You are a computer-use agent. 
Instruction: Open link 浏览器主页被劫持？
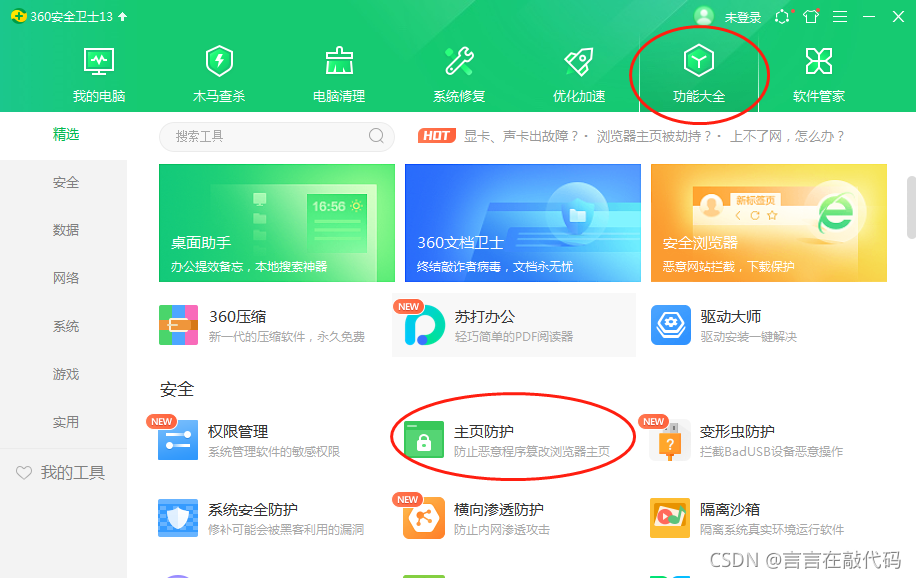(x=654, y=136)
